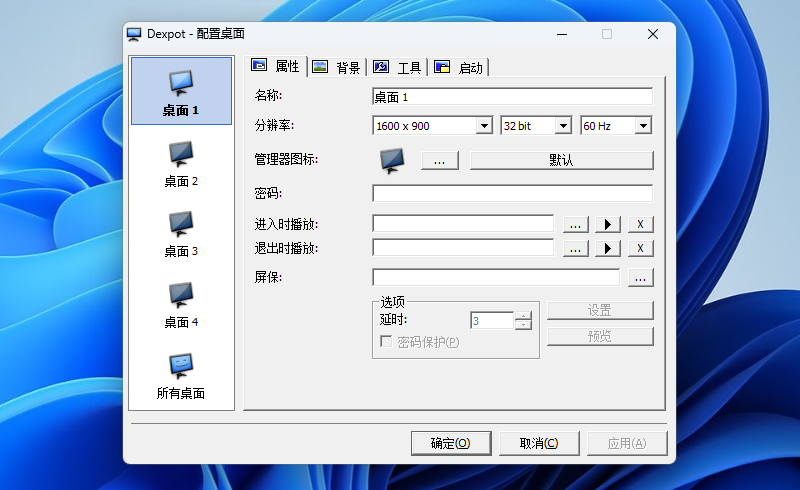Clear the 退出时播放 sound with X
The height and width of the screenshot is (490, 800).
tap(640, 248)
